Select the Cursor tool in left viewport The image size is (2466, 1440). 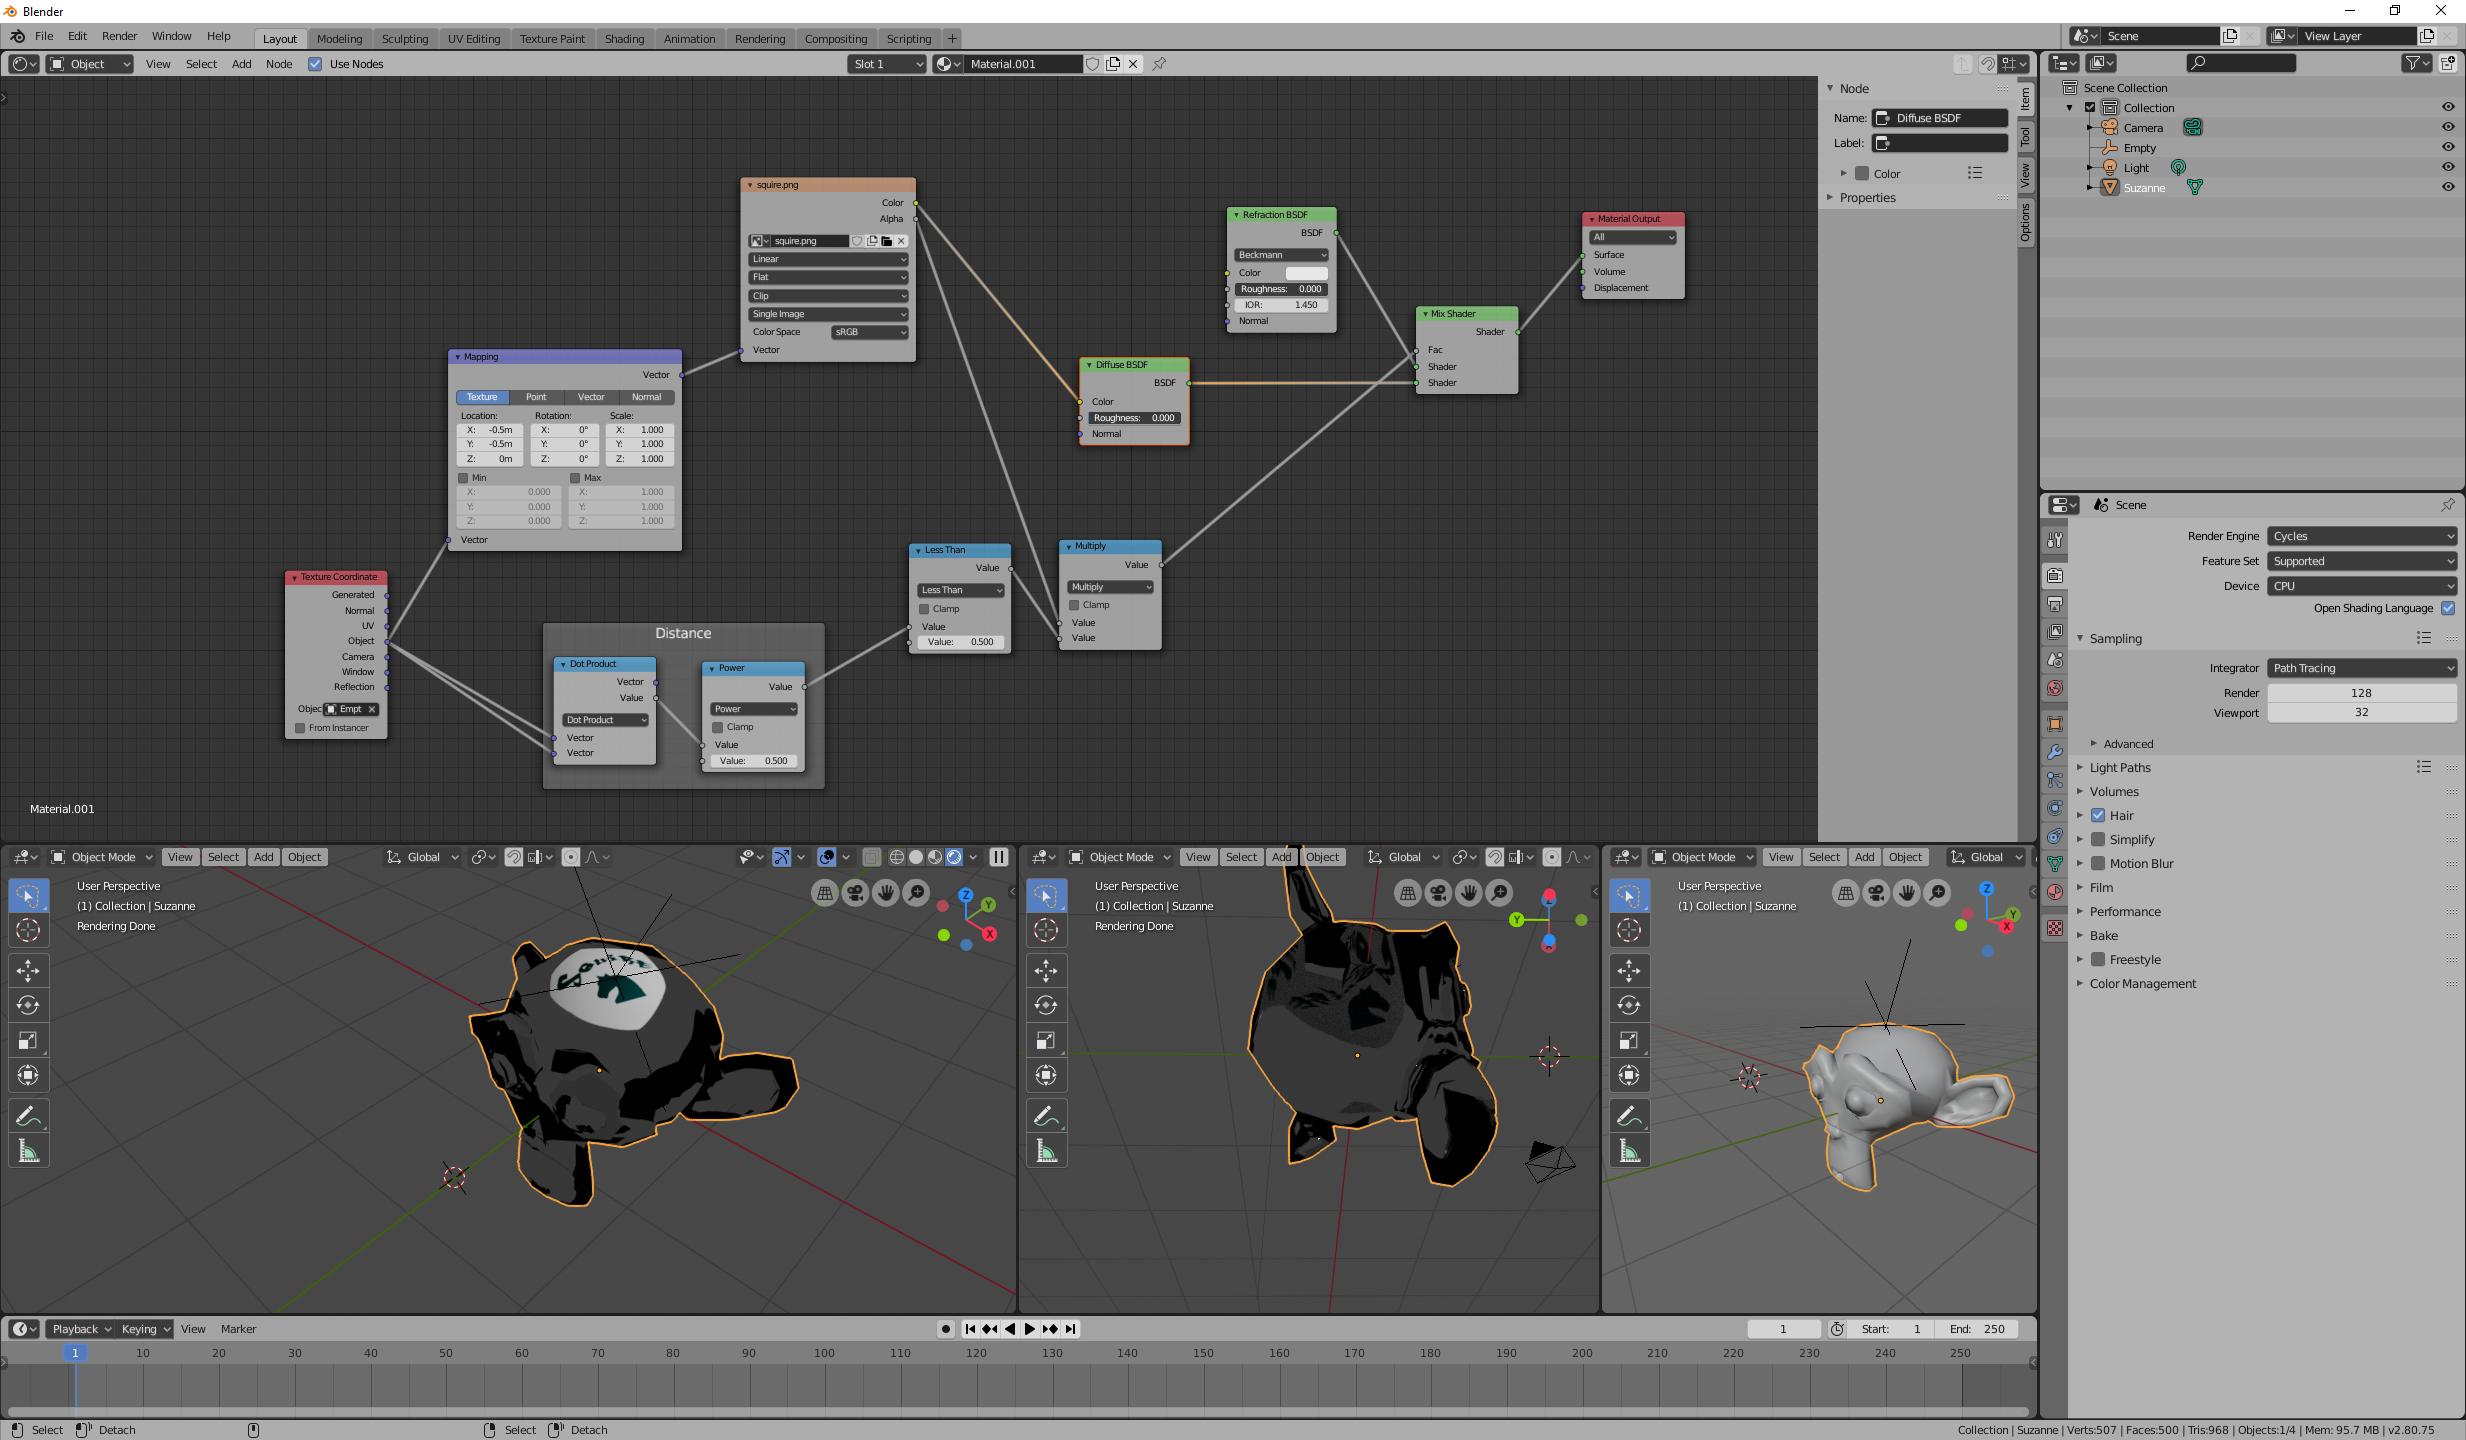(x=28, y=930)
